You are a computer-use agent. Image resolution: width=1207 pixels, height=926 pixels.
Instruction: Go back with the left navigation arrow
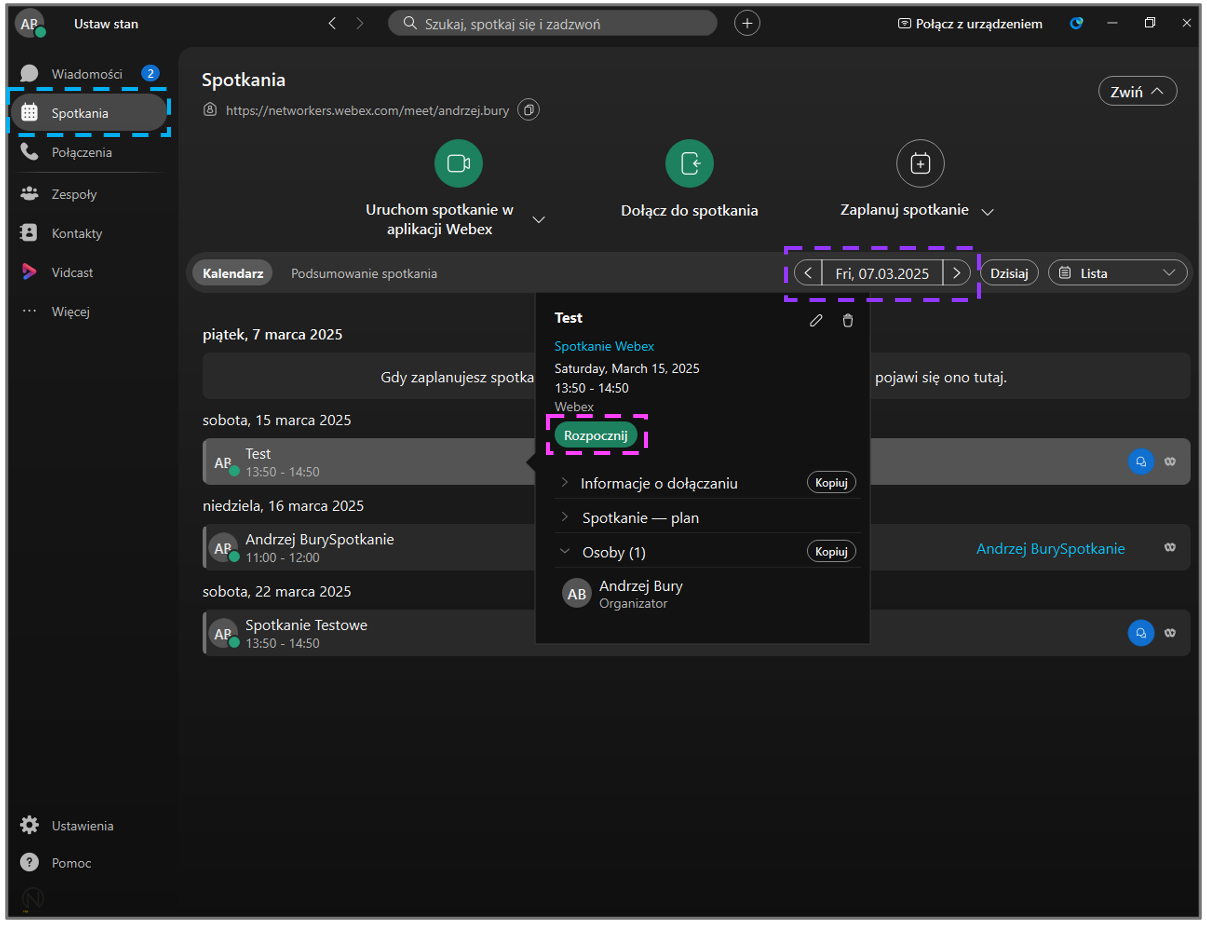coord(332,23)
